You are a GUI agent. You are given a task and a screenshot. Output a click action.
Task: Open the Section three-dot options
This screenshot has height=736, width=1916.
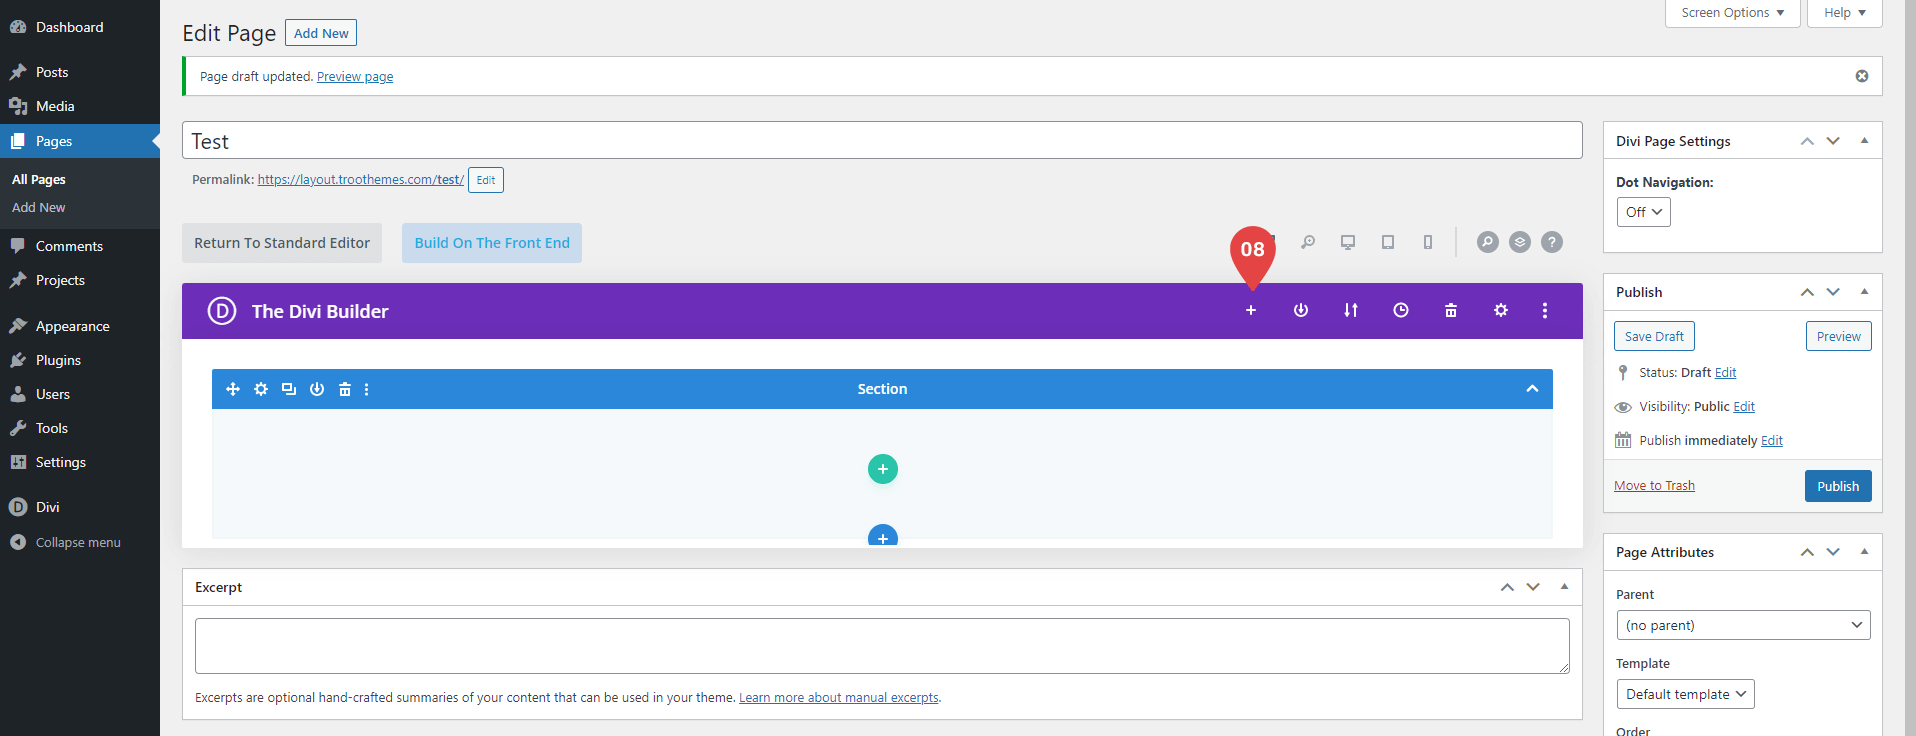tap(367, 389)
